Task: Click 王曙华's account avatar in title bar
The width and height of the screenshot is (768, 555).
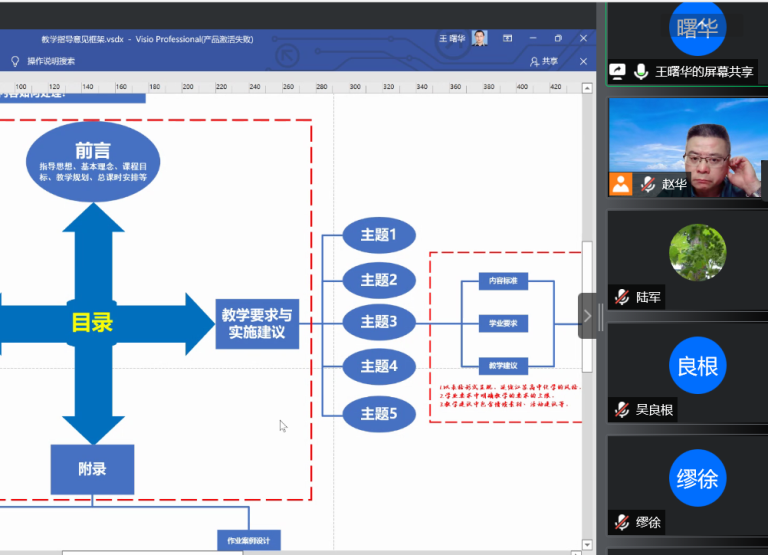Action: click(480, 38)
